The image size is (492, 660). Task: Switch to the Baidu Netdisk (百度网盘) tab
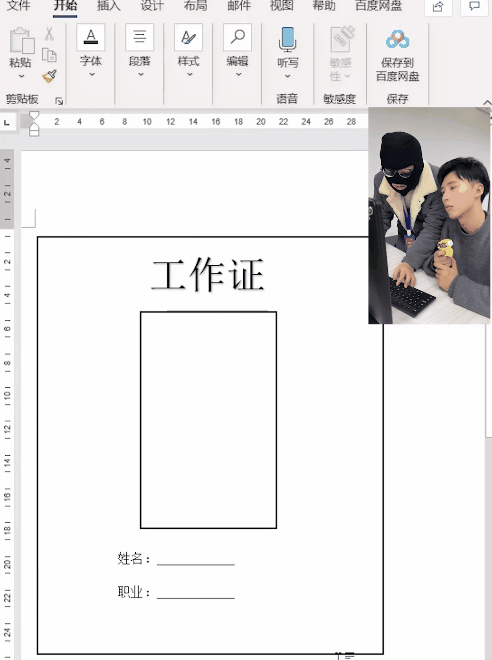379,6
